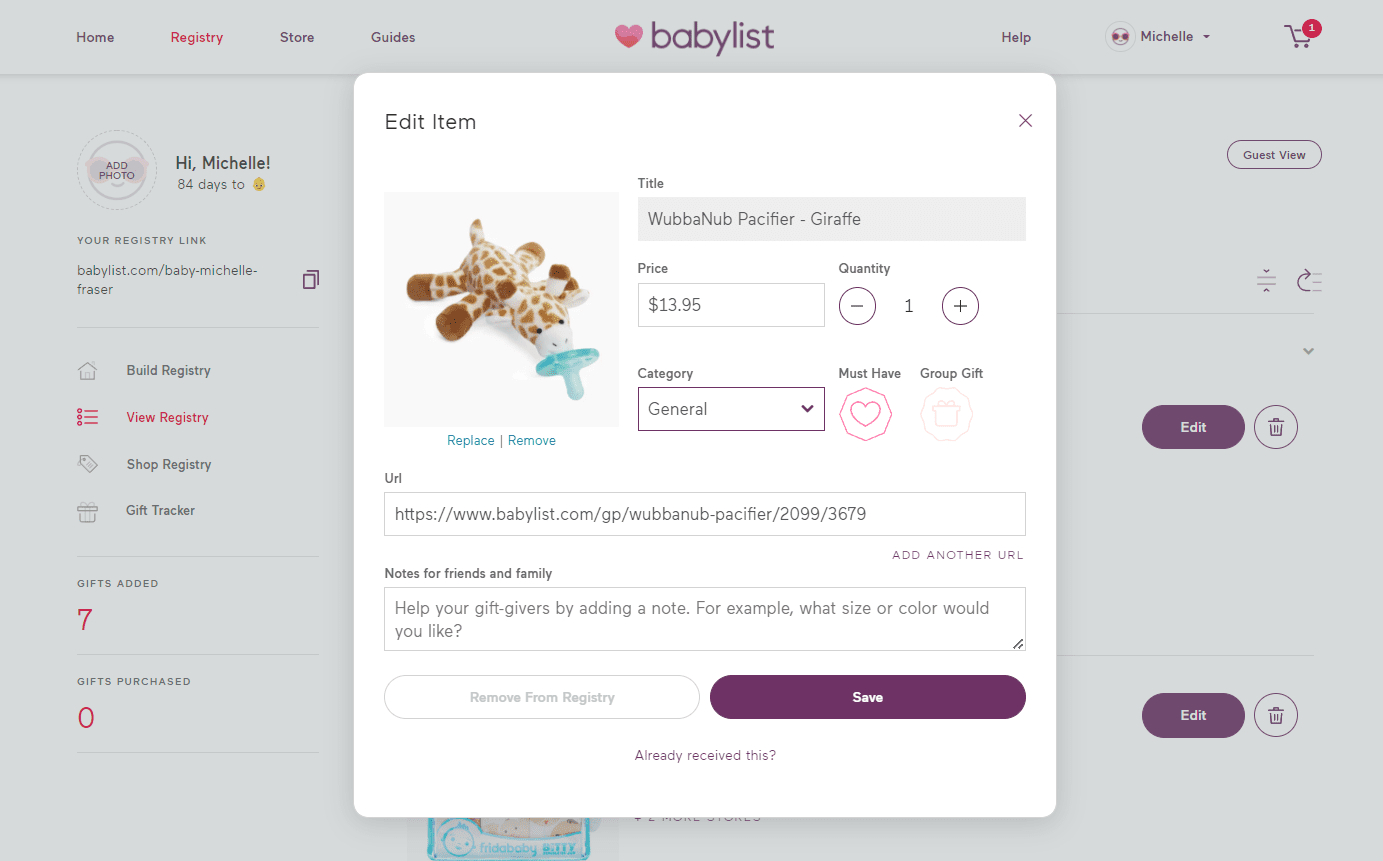
Task: Open the Guides menu item
Action: pos(392,37)
